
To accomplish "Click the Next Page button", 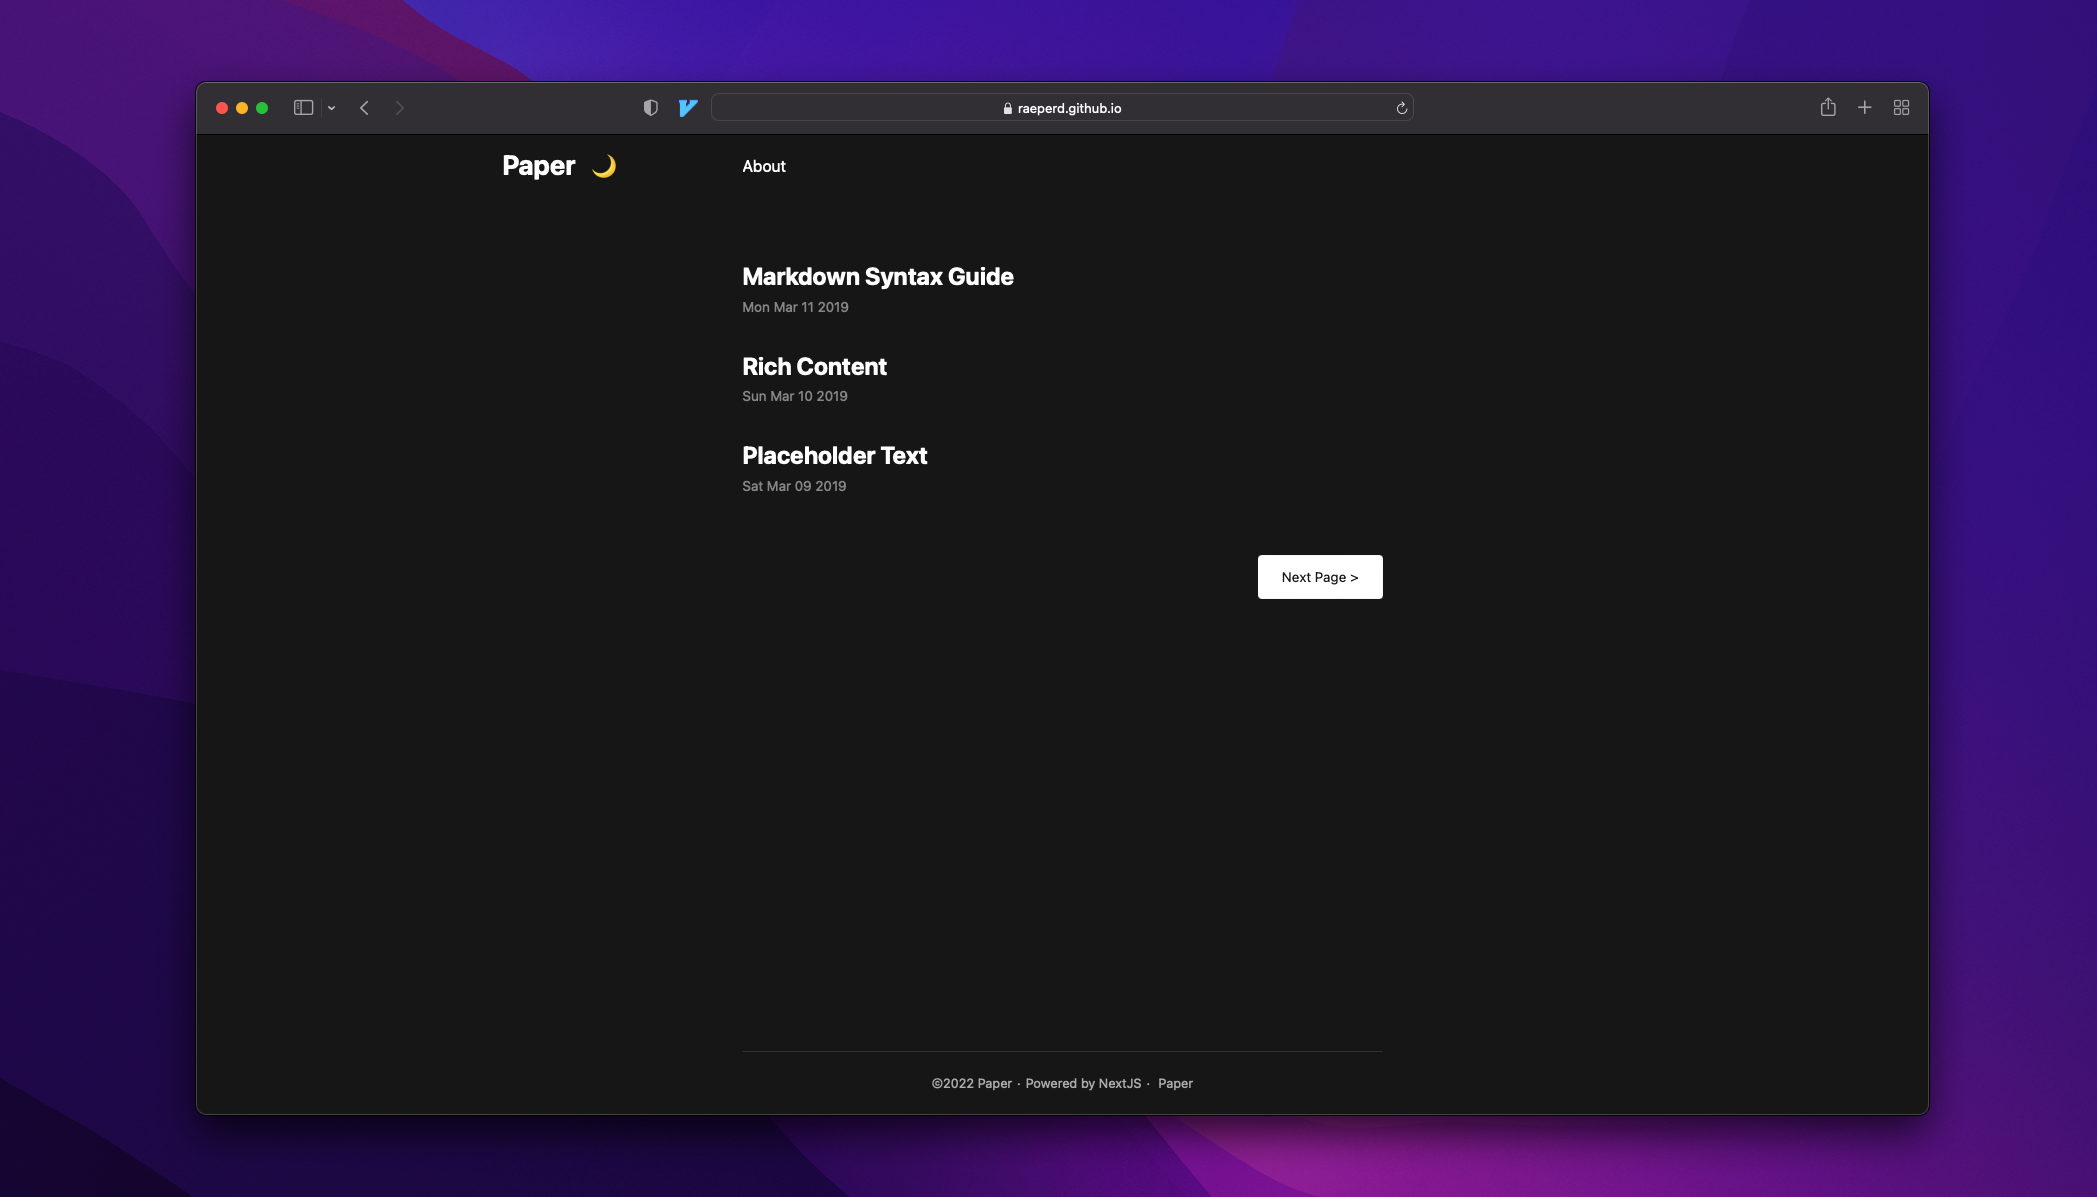I will point(1319,577).
